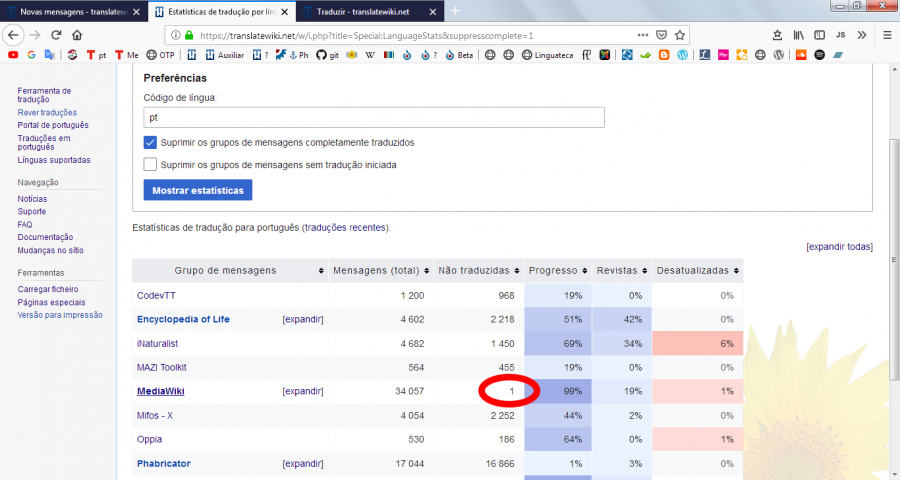Open the Wikipedia 'W' bookmark
The height and width of the screenshot is (480, 900).
370,55
